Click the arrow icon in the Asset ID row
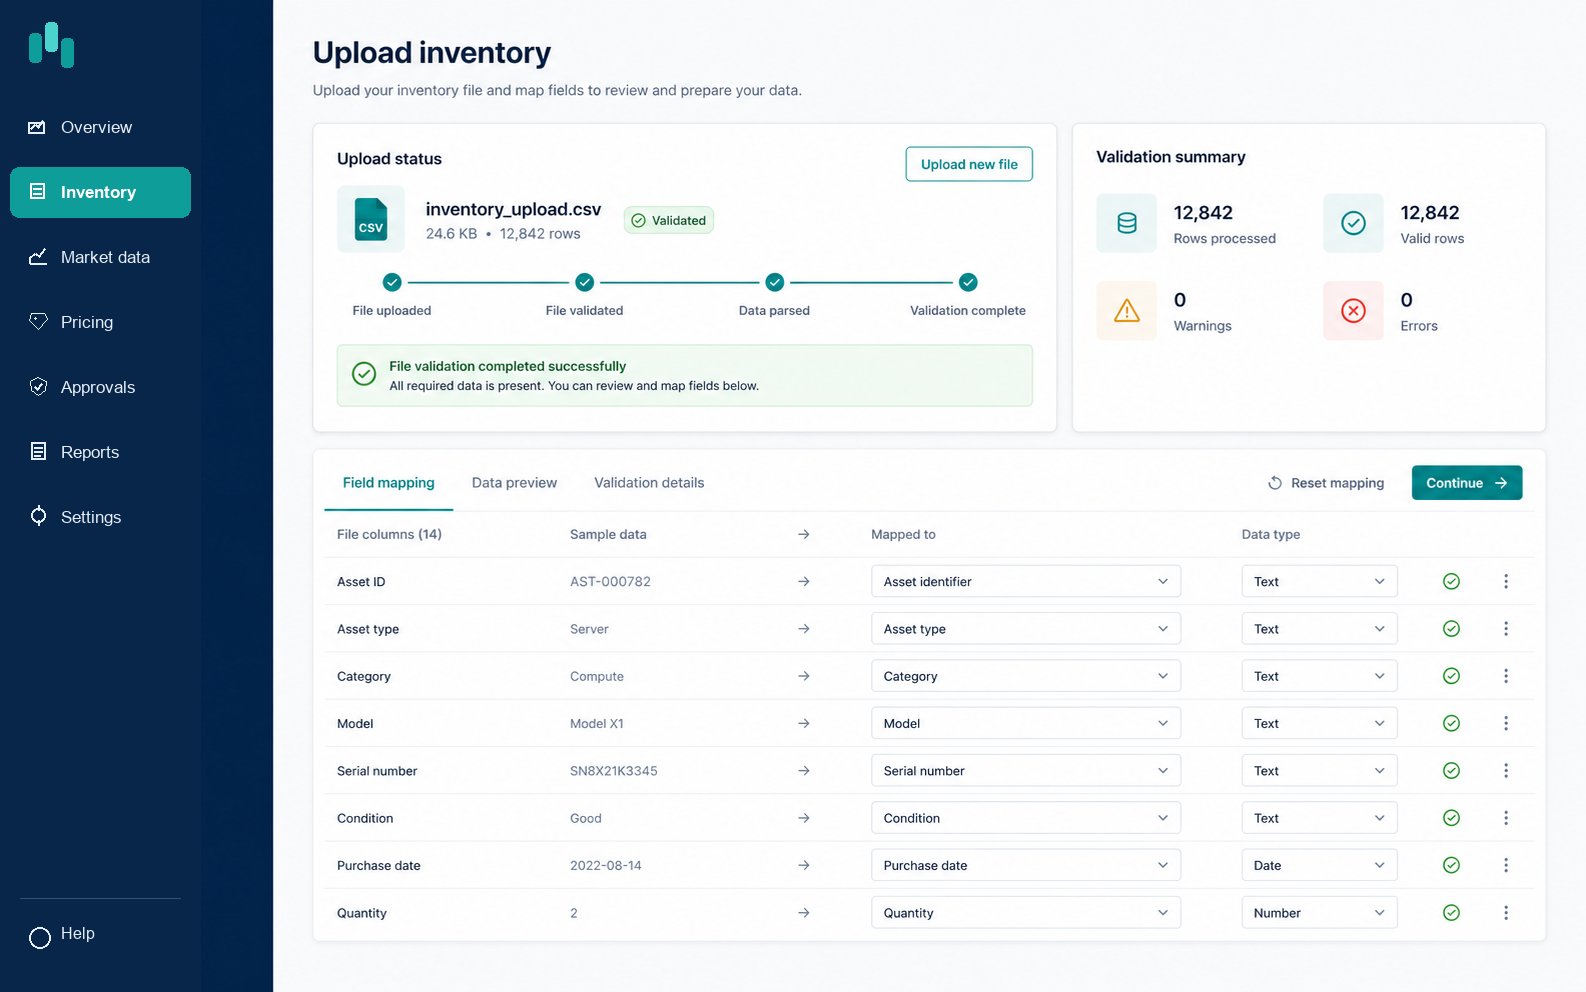The height and width of the screenshot is (992, 1586). (x=804, y=581)
